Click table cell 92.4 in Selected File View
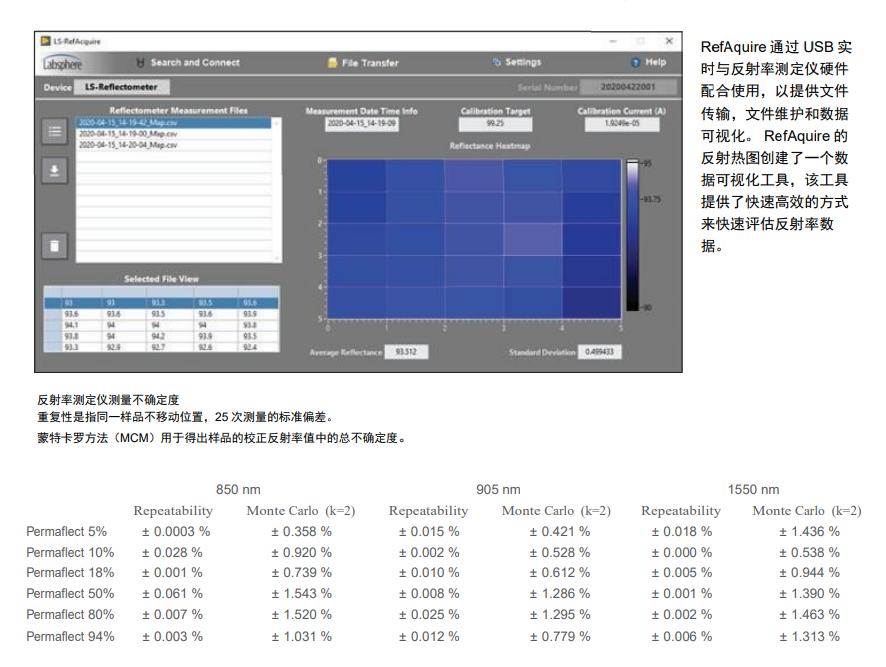The height and width of the screenshot is (667, 886). pyautogui.click(x=251, y=347)
